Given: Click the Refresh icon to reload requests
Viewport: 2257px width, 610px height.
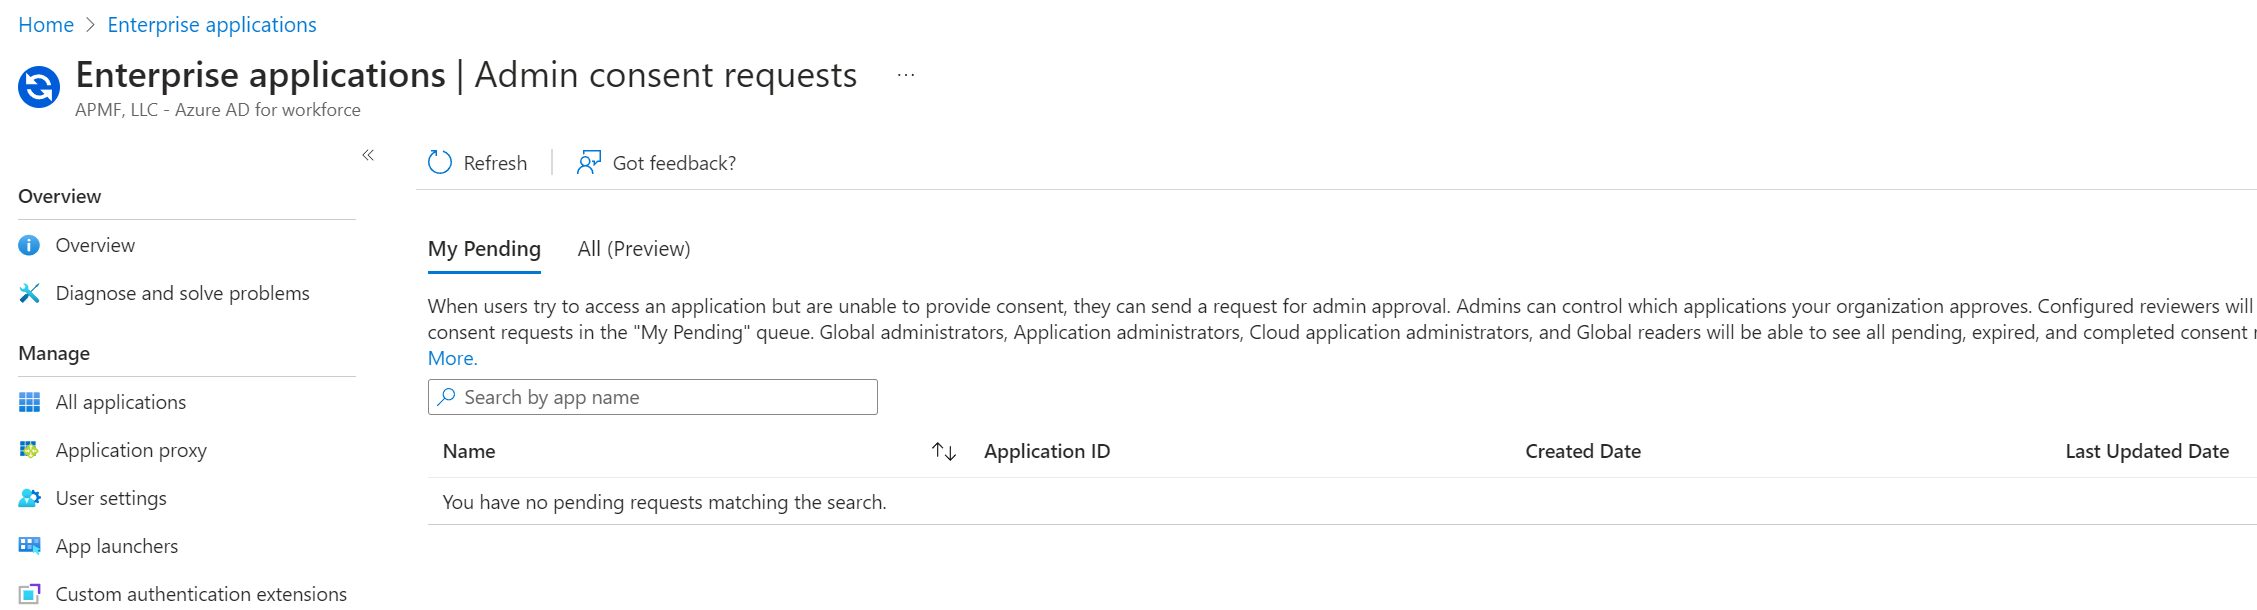Looking at the screenshot, I should (438, 162).
